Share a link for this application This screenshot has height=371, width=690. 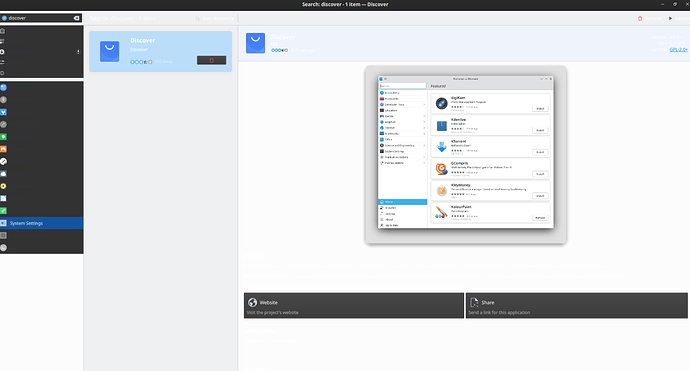576,305
